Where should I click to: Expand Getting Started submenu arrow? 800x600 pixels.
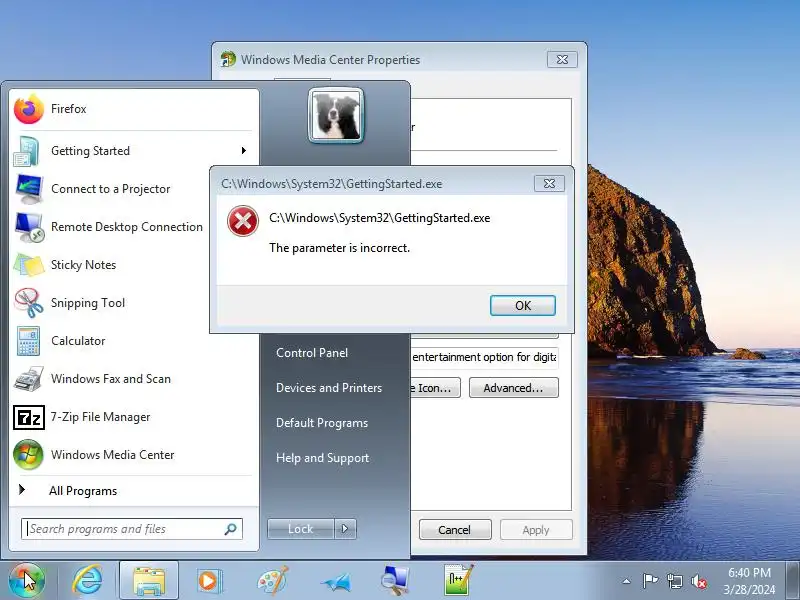pos(244,151)
